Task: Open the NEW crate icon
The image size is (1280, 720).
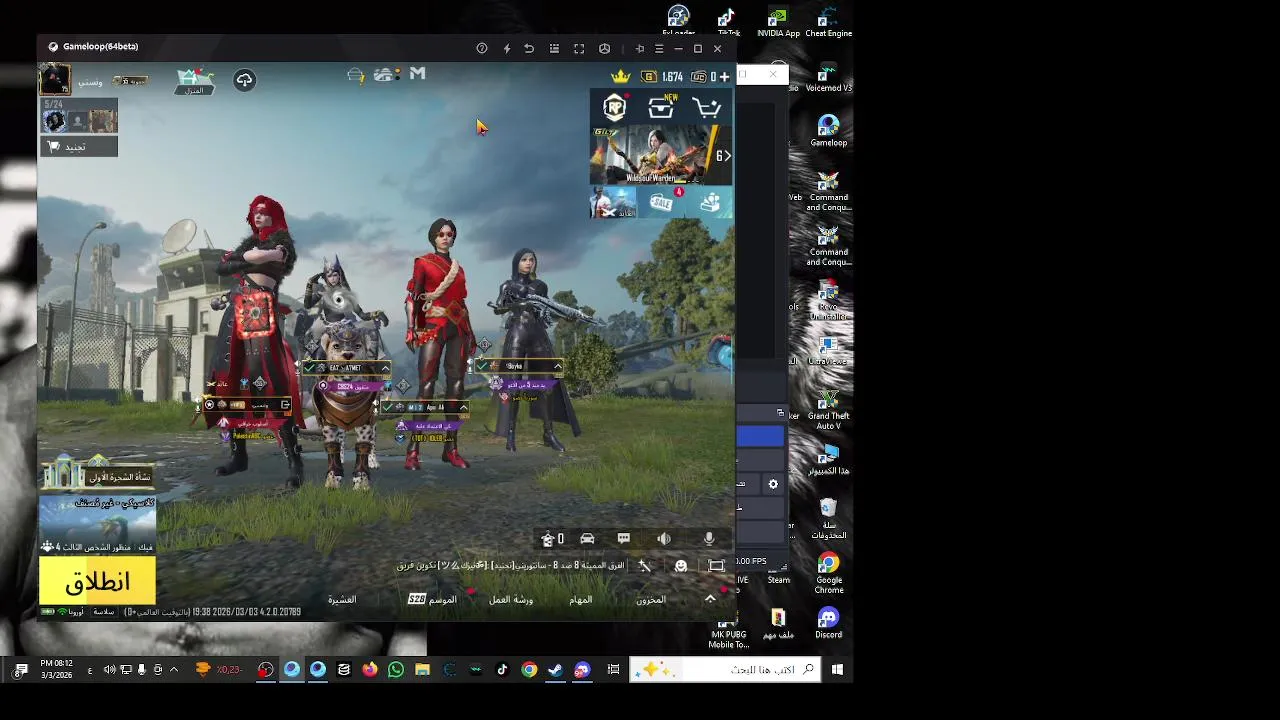Action: 661,108
